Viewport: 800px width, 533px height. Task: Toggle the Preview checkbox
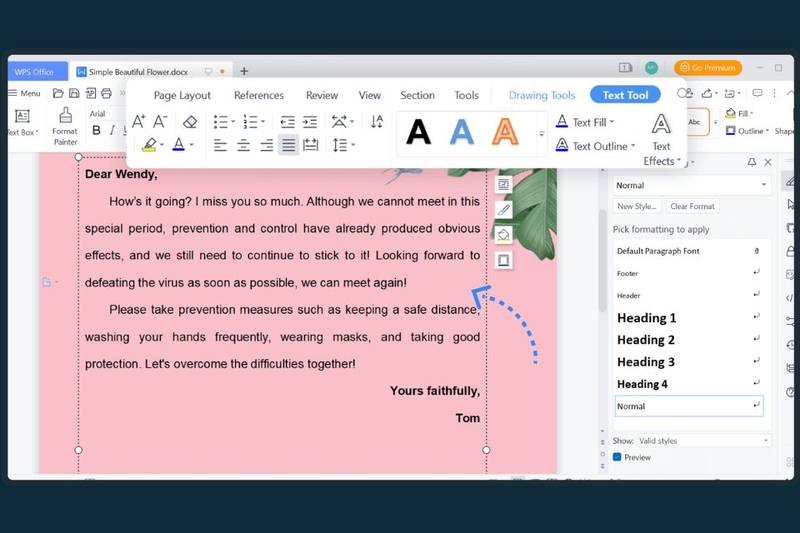(x=617, y=457)
